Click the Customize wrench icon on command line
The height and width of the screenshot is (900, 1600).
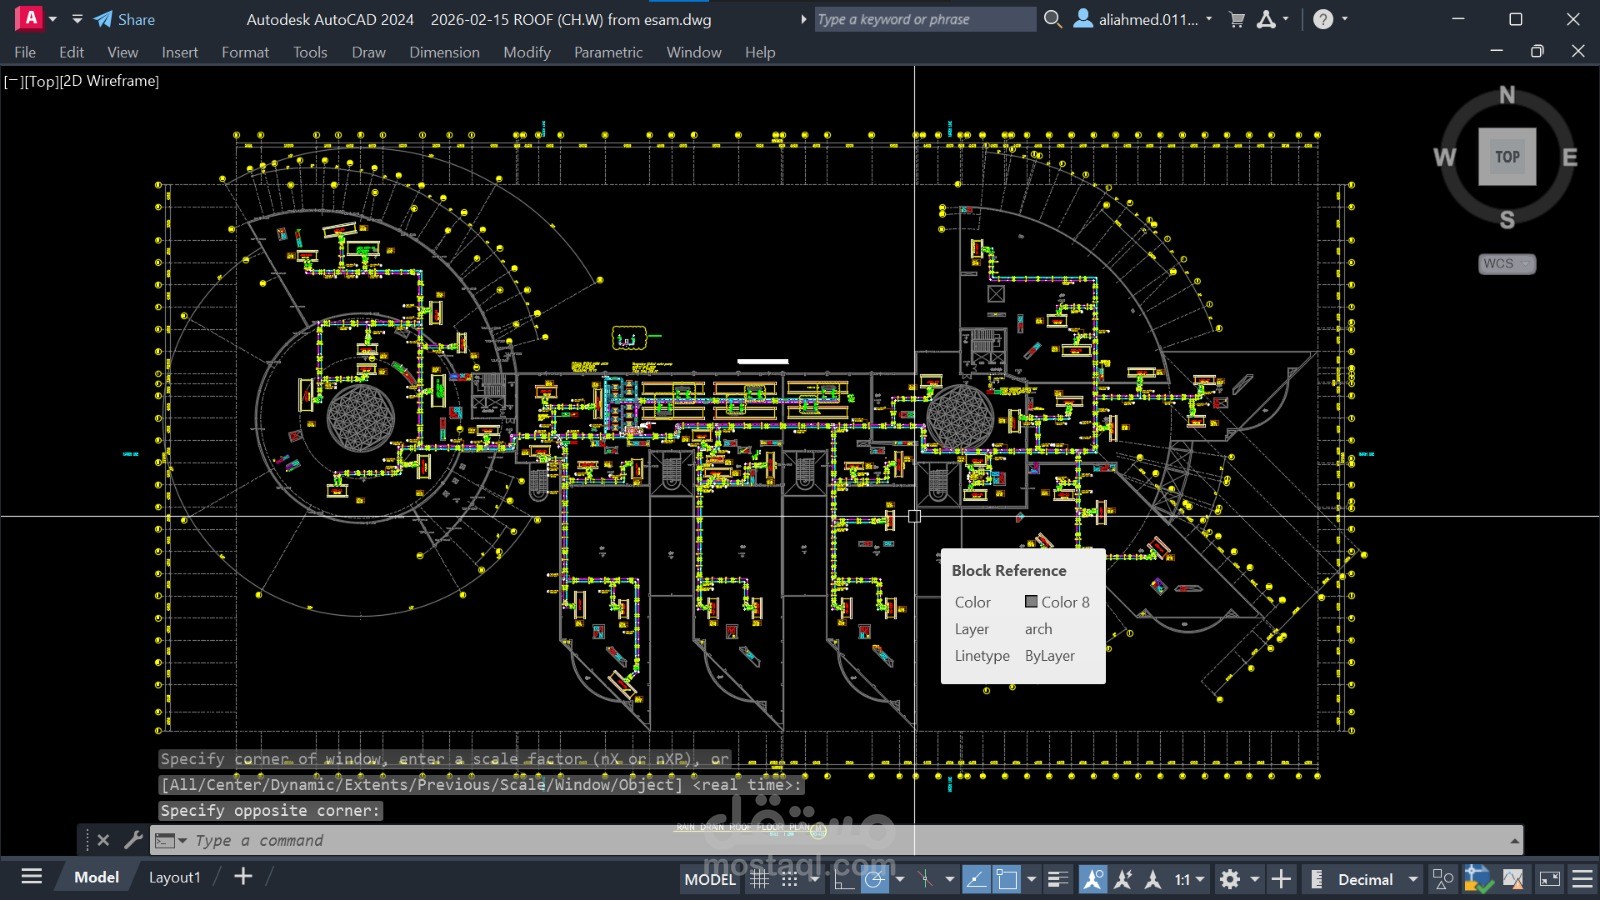(133, 840)
